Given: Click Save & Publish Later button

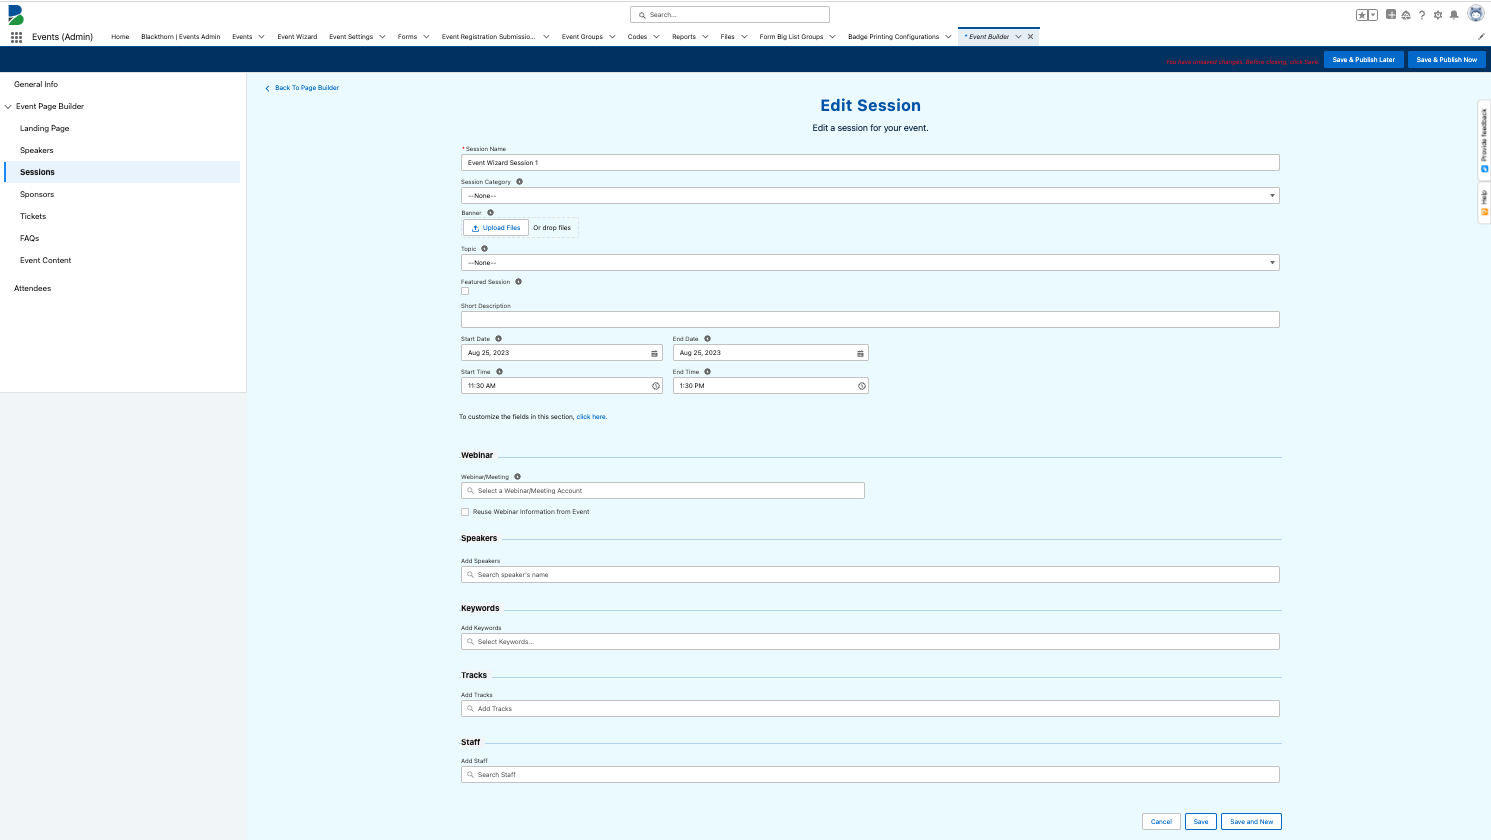Looking at the screenshot, I should tap(1364, 60).
